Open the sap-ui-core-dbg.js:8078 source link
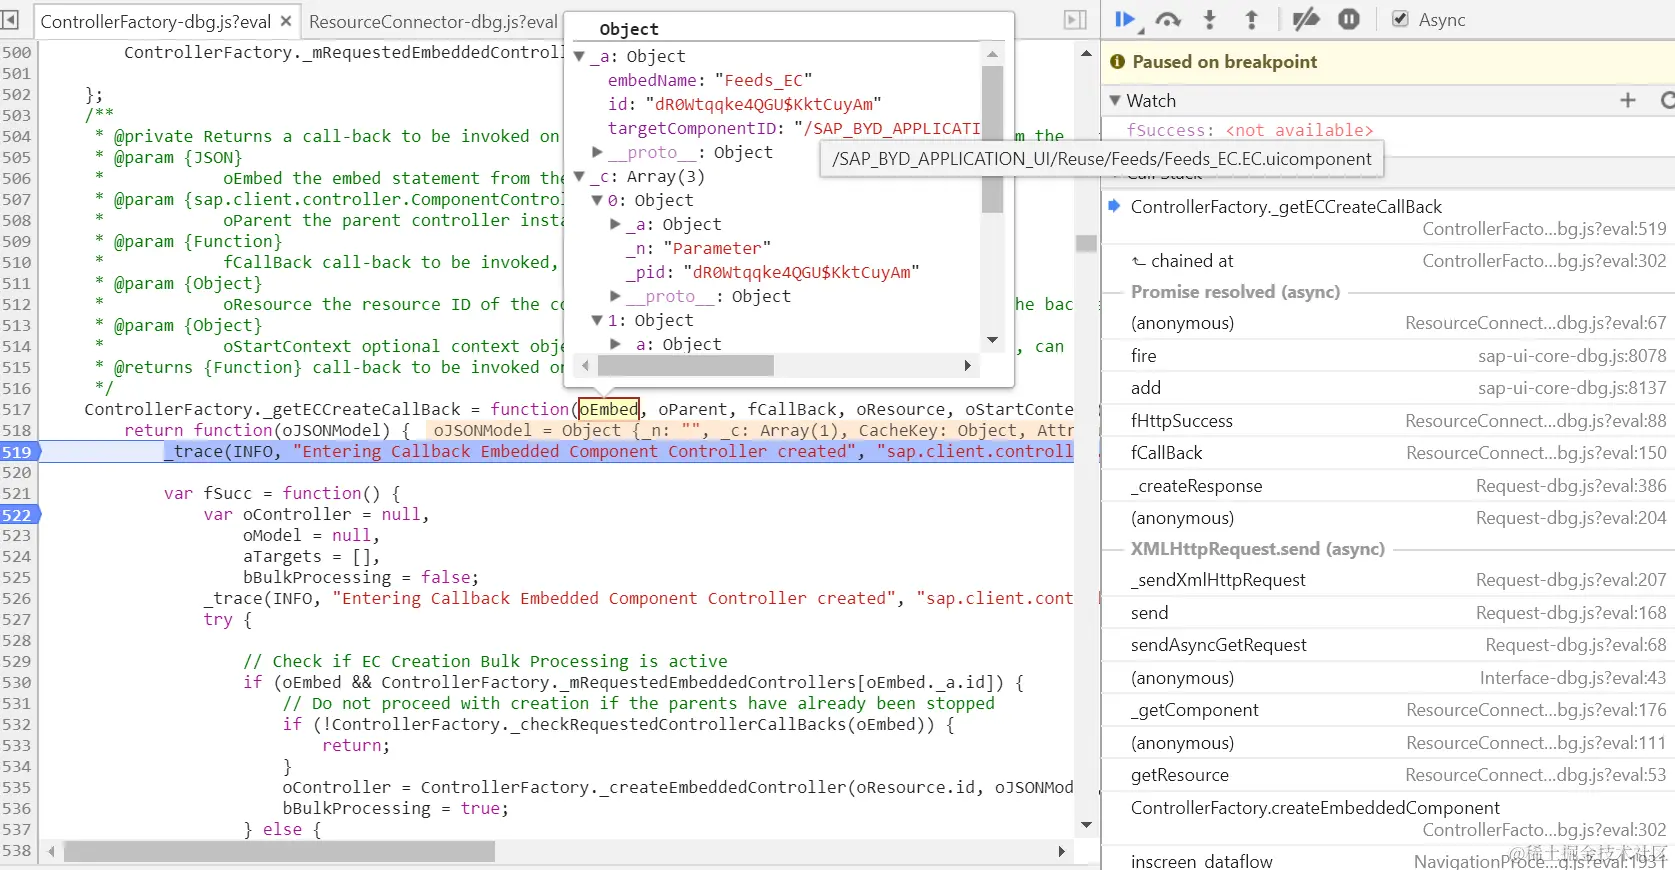 [1572, 356]
